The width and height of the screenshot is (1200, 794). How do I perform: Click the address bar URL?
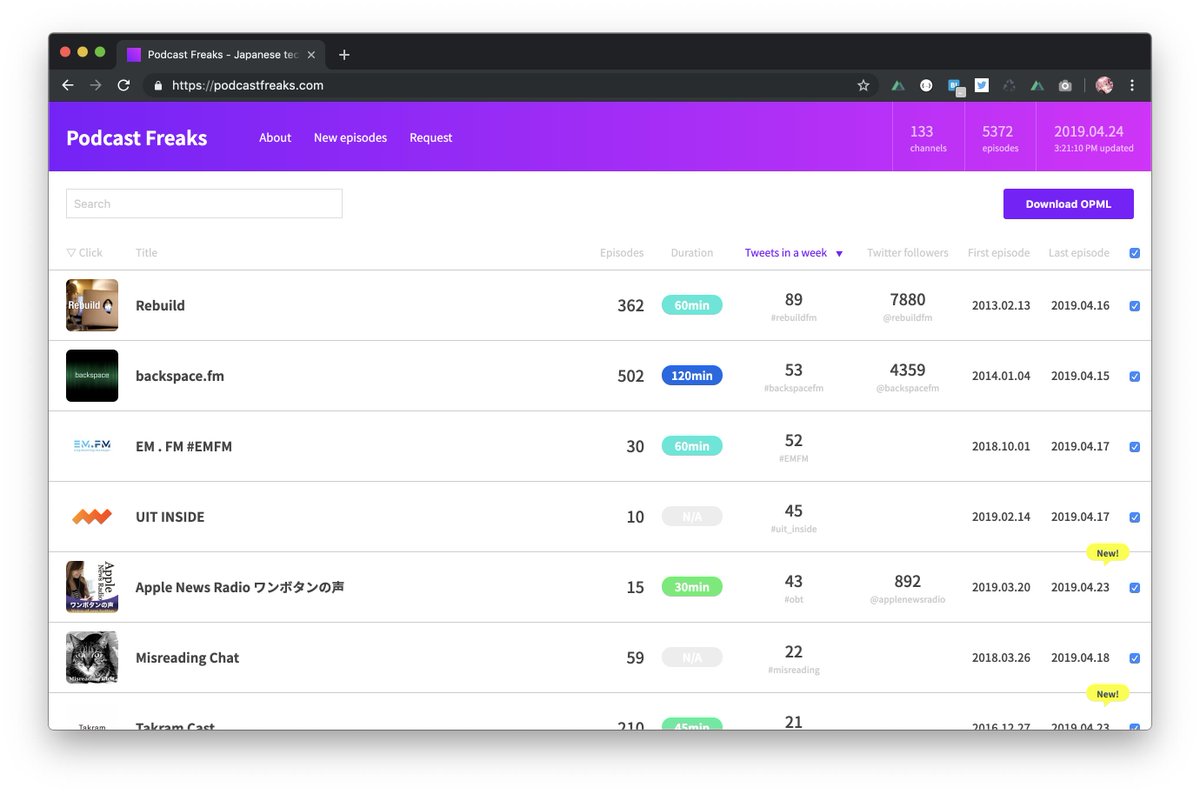tap(248, 86)
